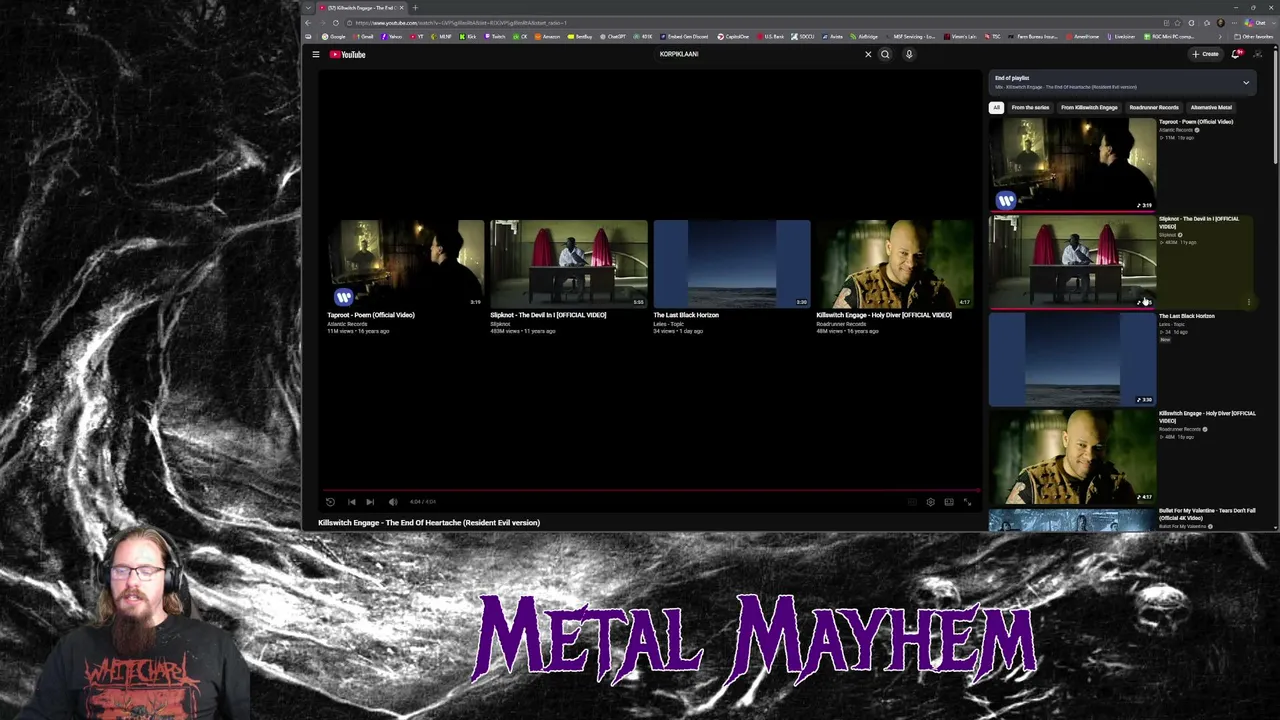
Task: Play end-screen suggestion Slipknot - The Devil In I
Action: point(568,264)
